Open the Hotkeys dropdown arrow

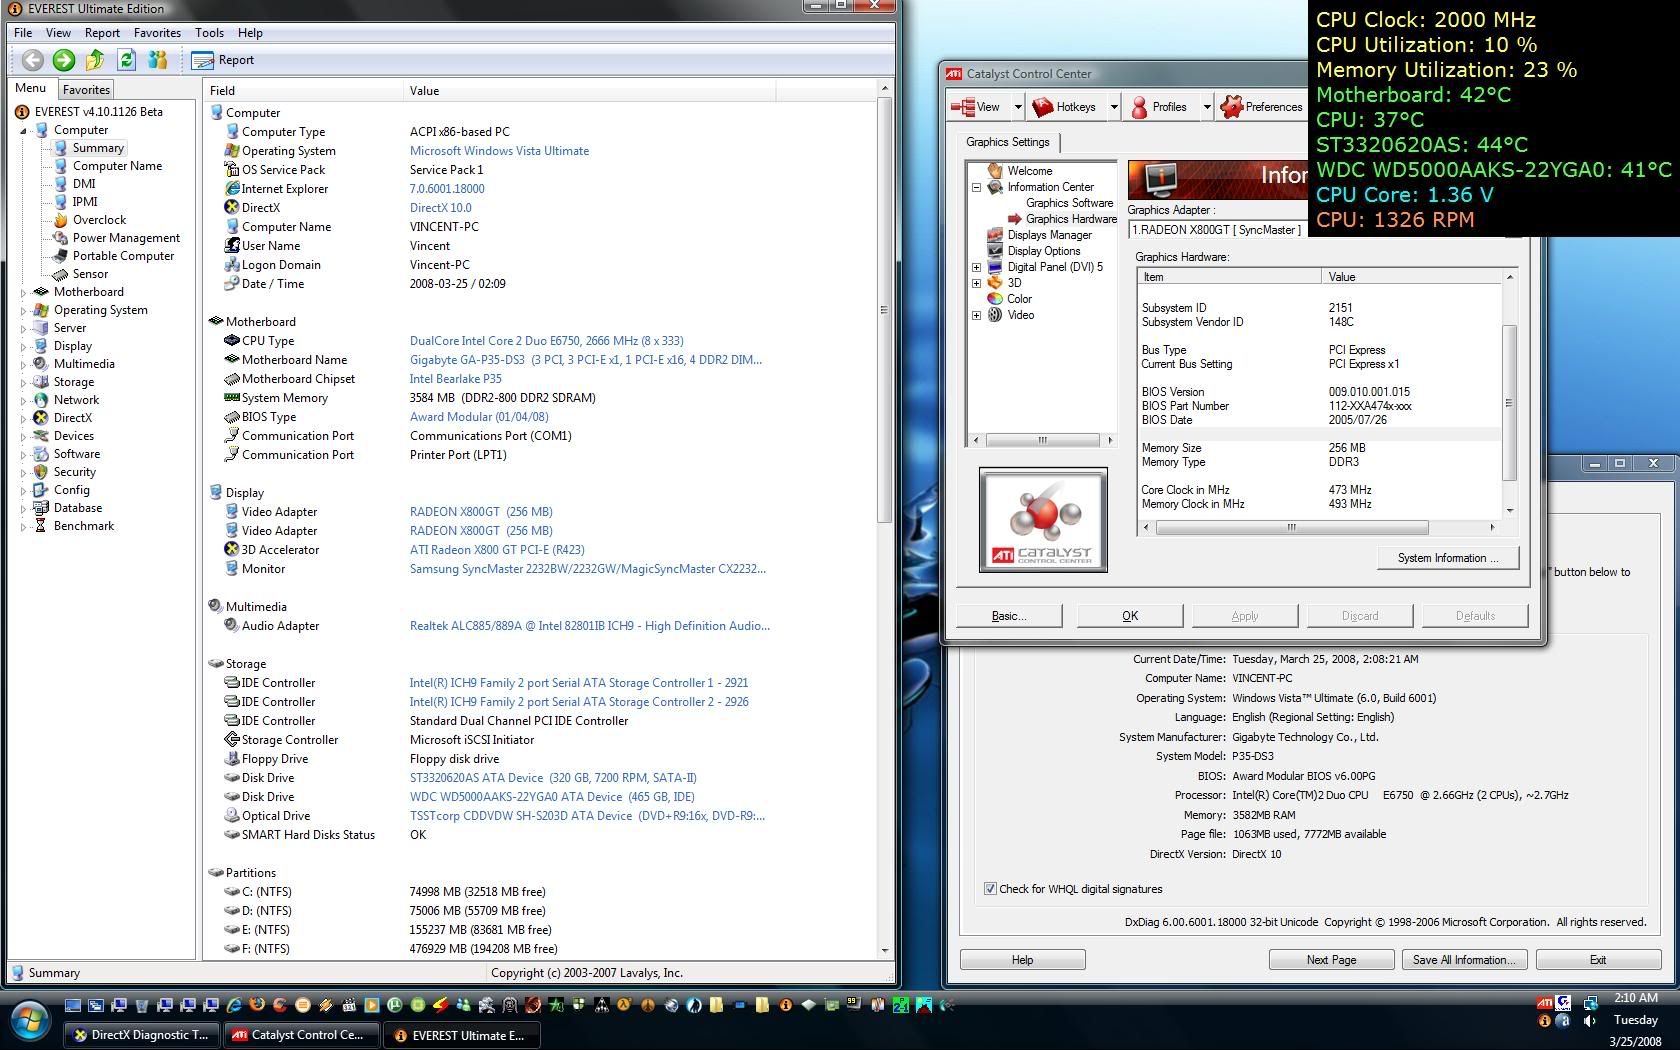tap(1113, 107)
